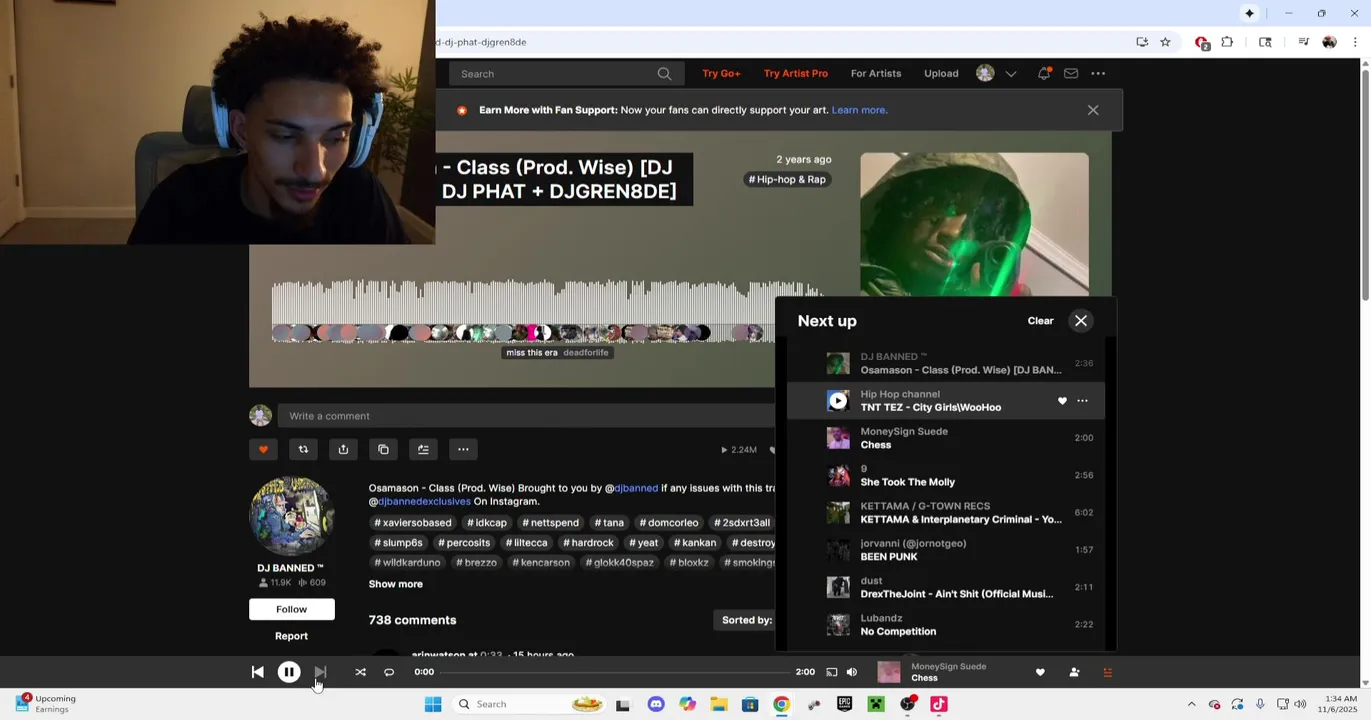This screenshot has width=1371, height=720.
Task: Toggle the Next up queue icon
Action: coord(1107,672)
